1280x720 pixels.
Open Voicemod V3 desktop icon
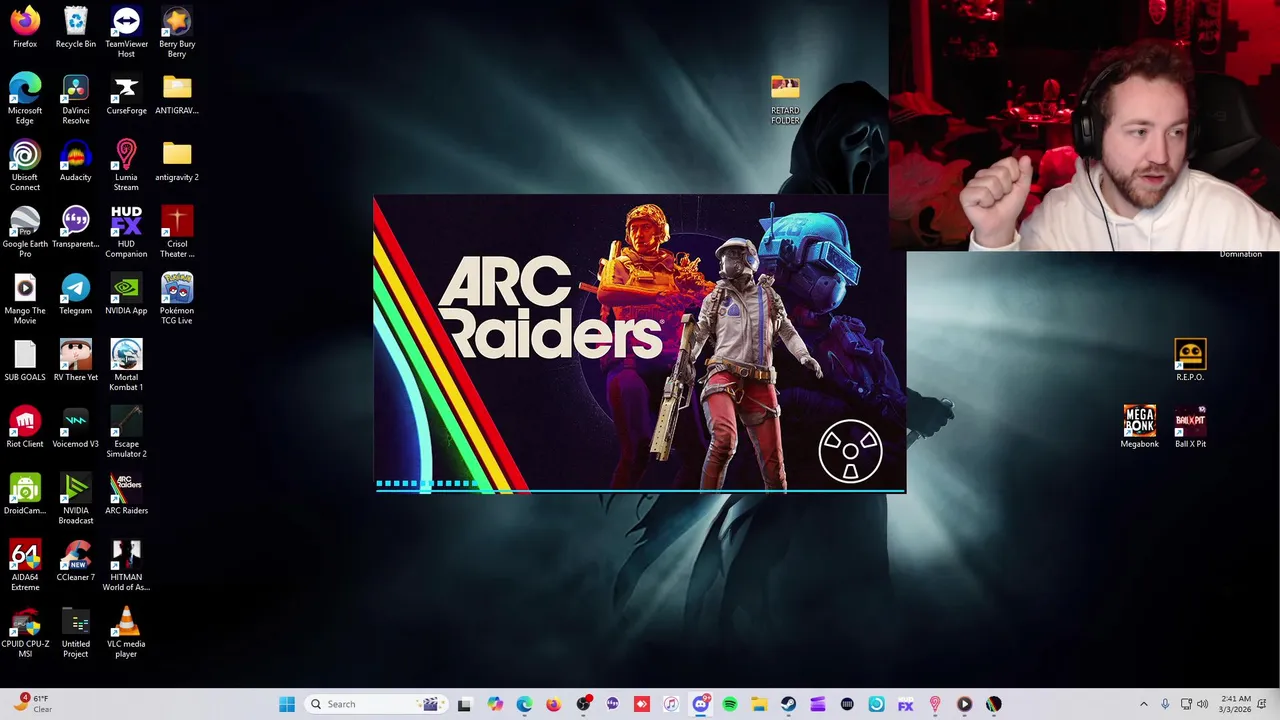tap(76, 428)
